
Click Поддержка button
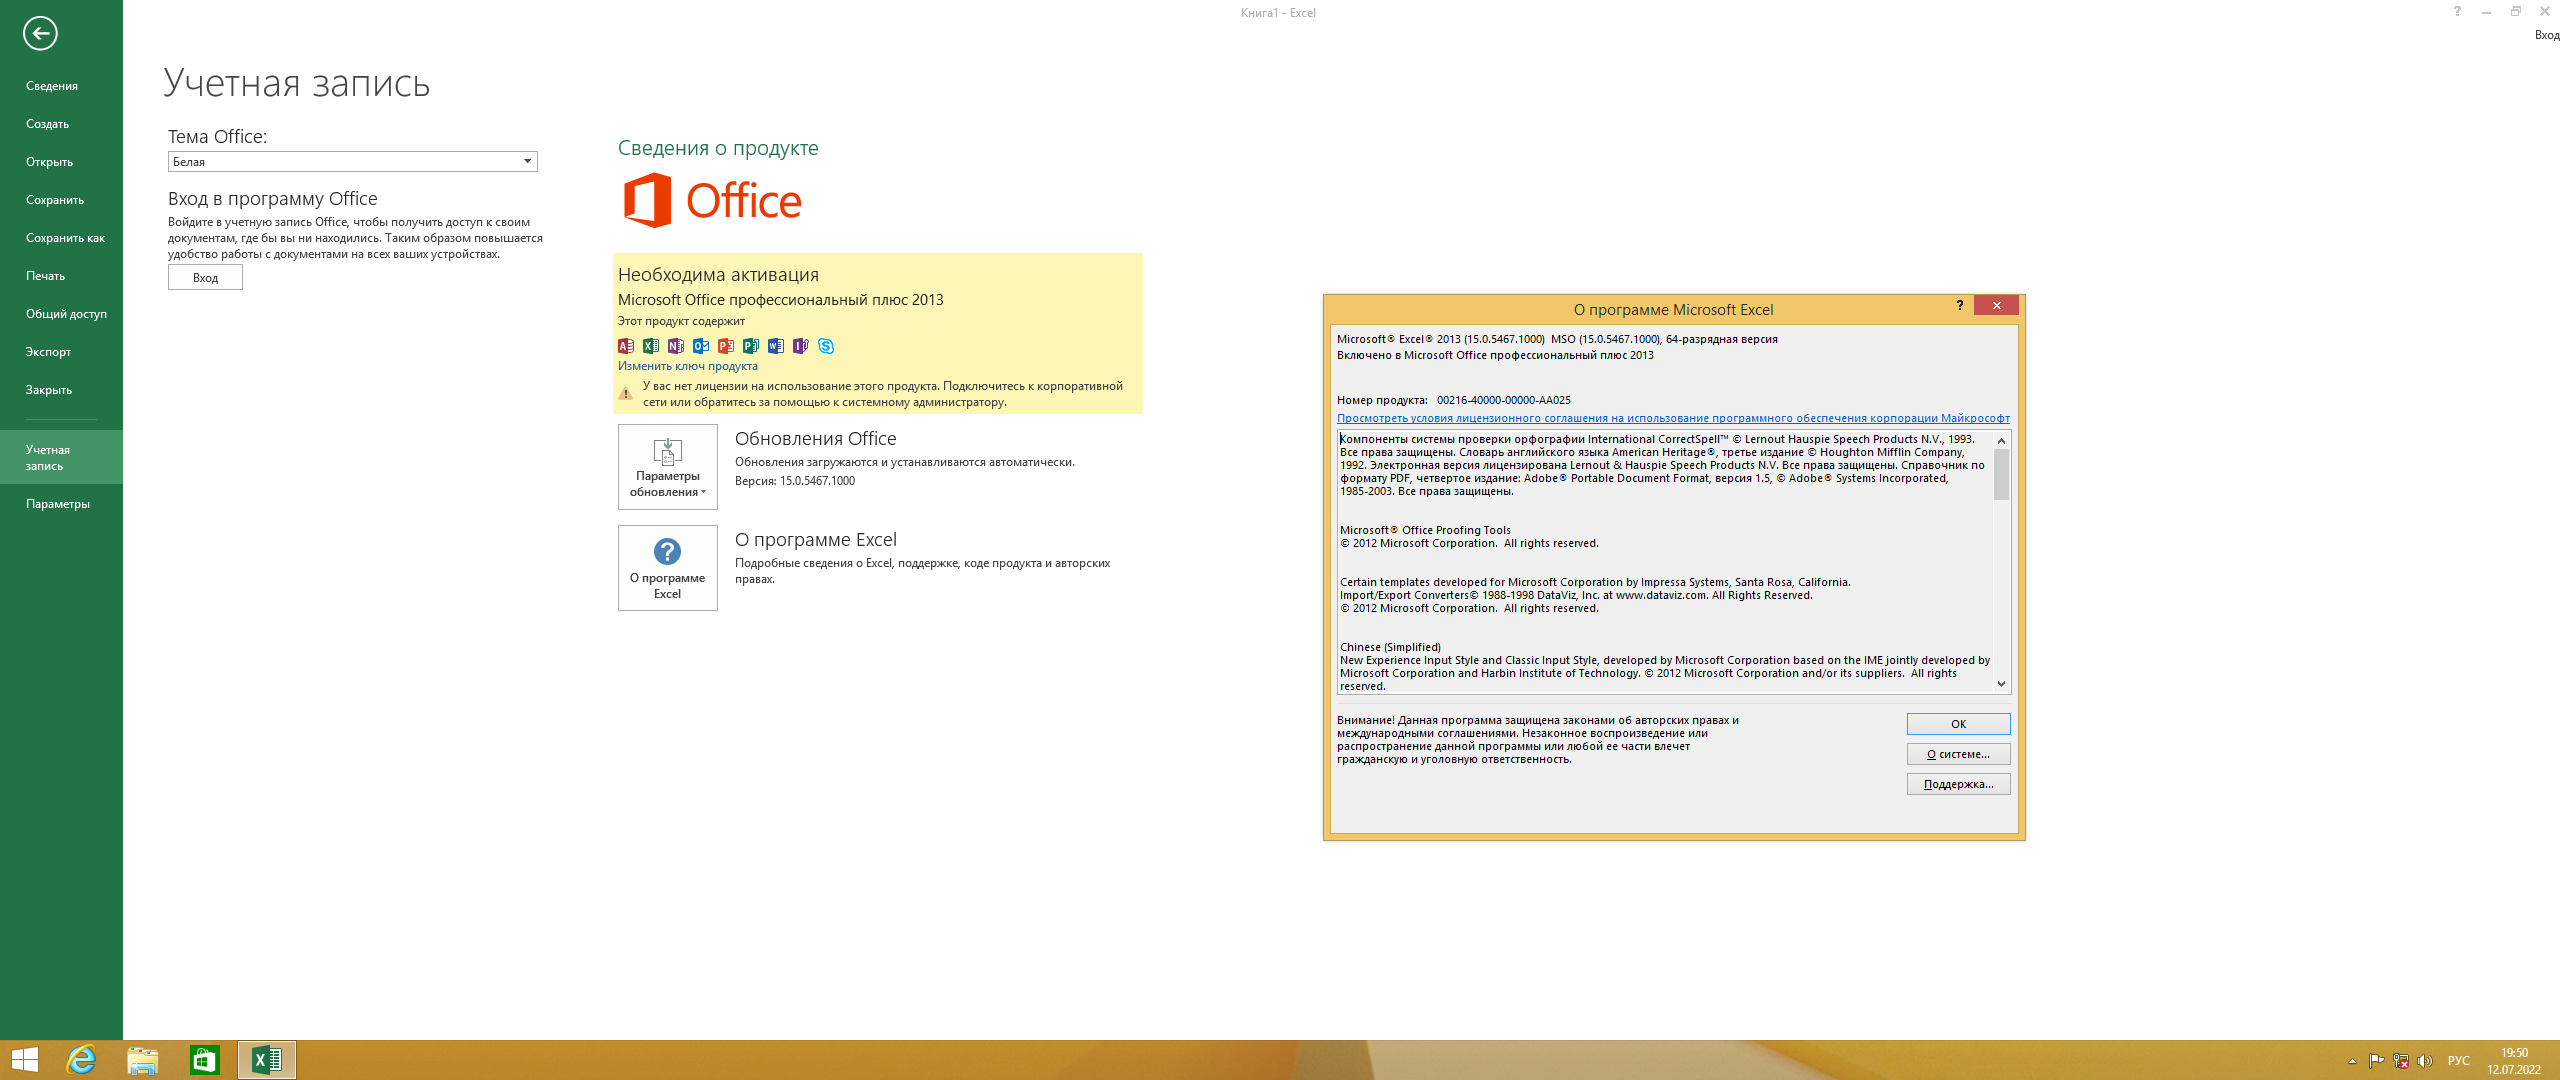[1958, 784]
